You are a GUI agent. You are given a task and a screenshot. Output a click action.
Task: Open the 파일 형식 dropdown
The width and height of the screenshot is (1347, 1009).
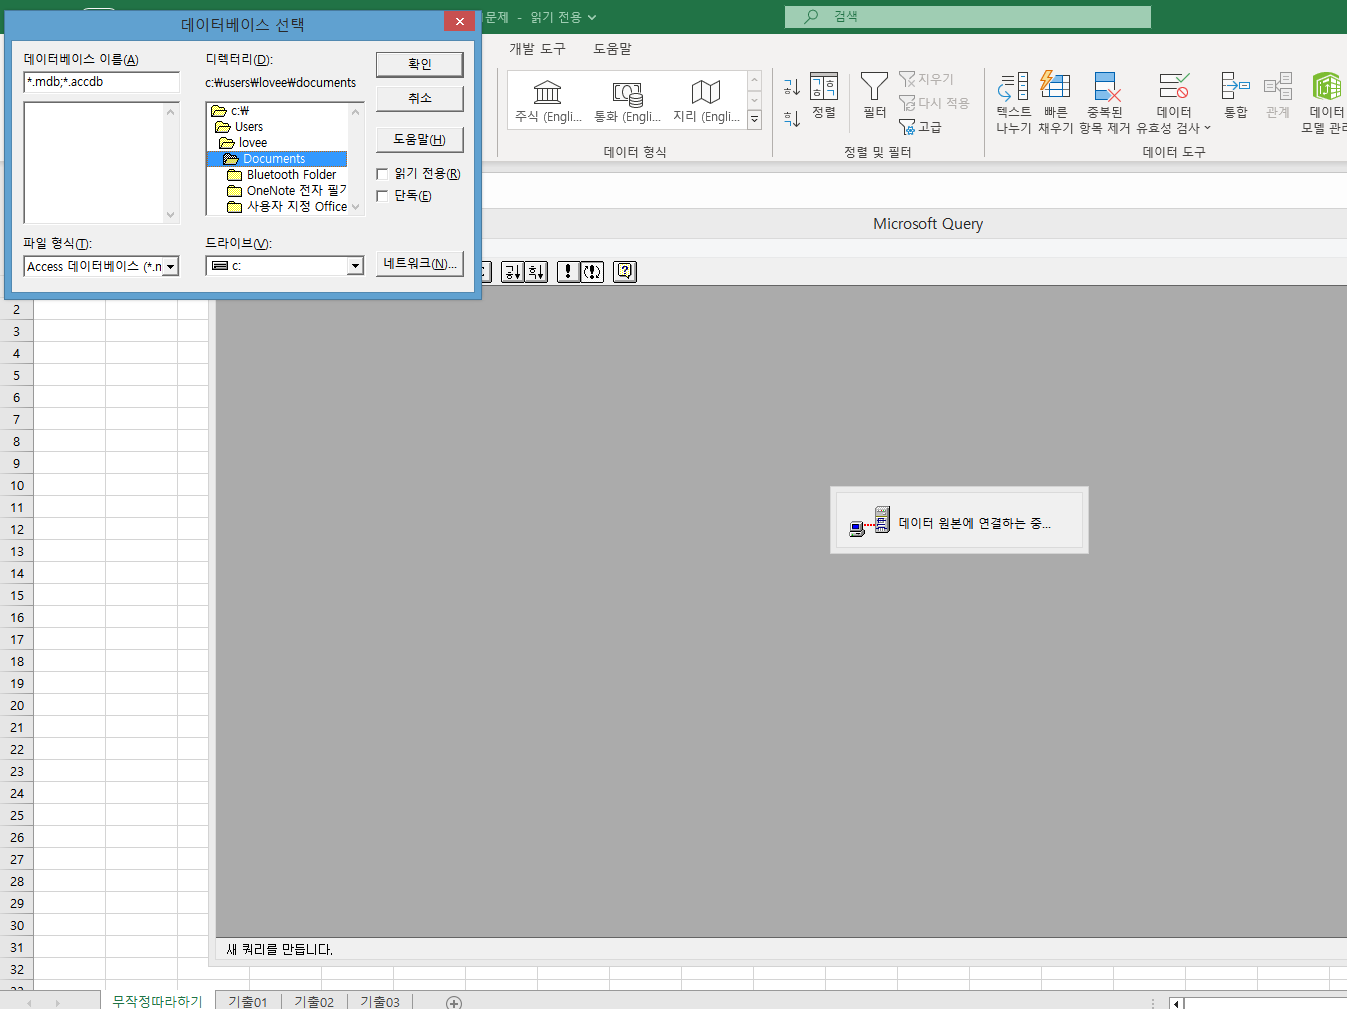[171, 267]
